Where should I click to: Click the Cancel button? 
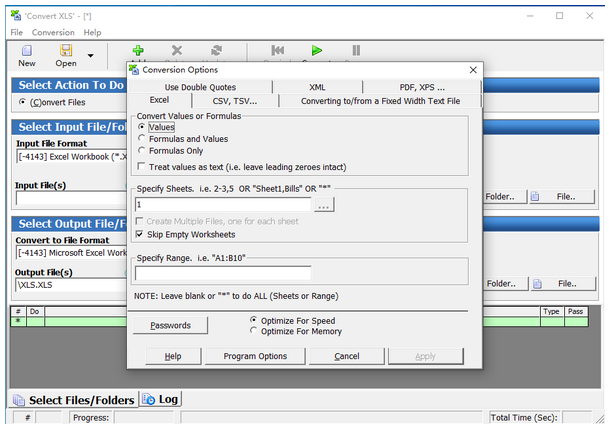(346, 356)
